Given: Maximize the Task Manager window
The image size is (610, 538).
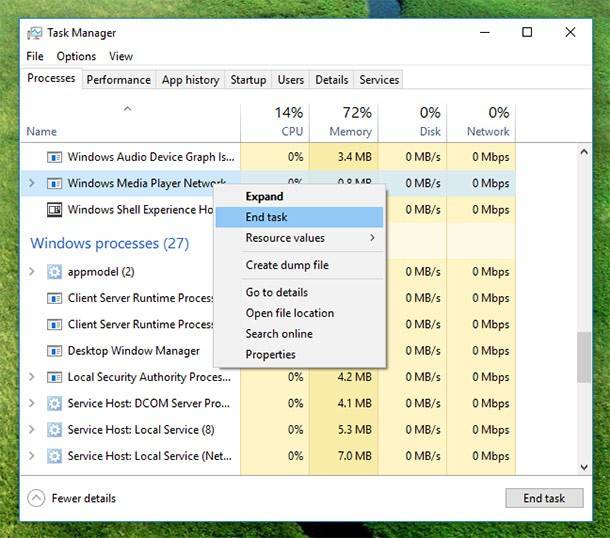Looking at the screenshot, I should coord(527,32).
